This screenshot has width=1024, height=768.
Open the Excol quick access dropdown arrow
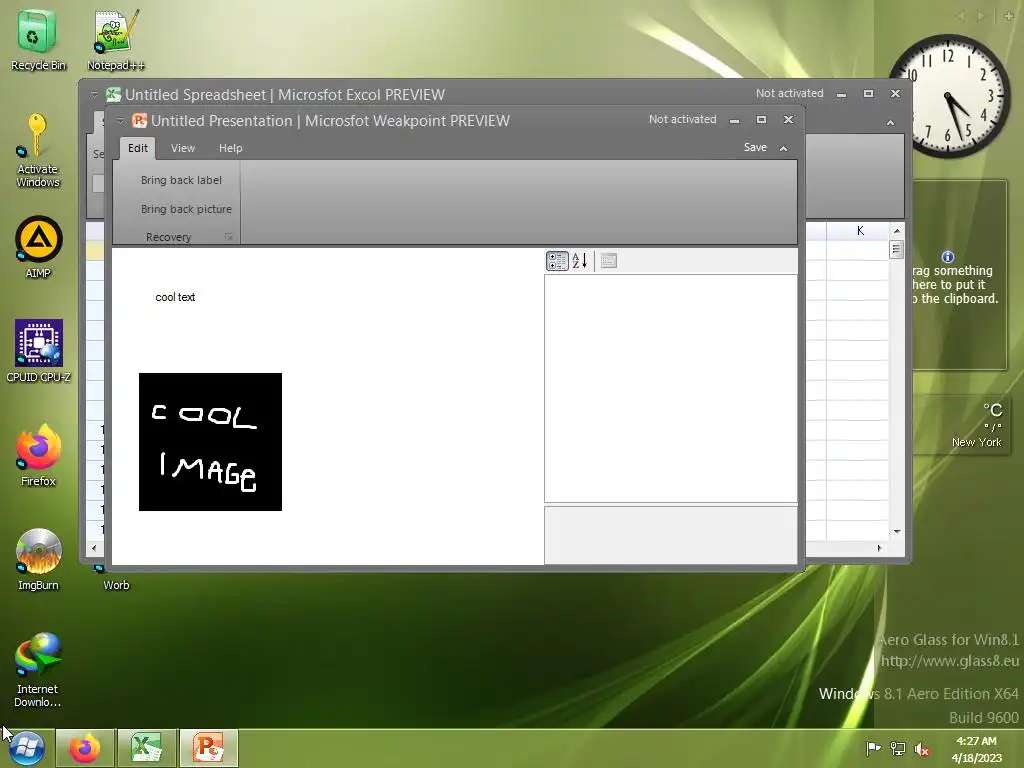[94, 95]
